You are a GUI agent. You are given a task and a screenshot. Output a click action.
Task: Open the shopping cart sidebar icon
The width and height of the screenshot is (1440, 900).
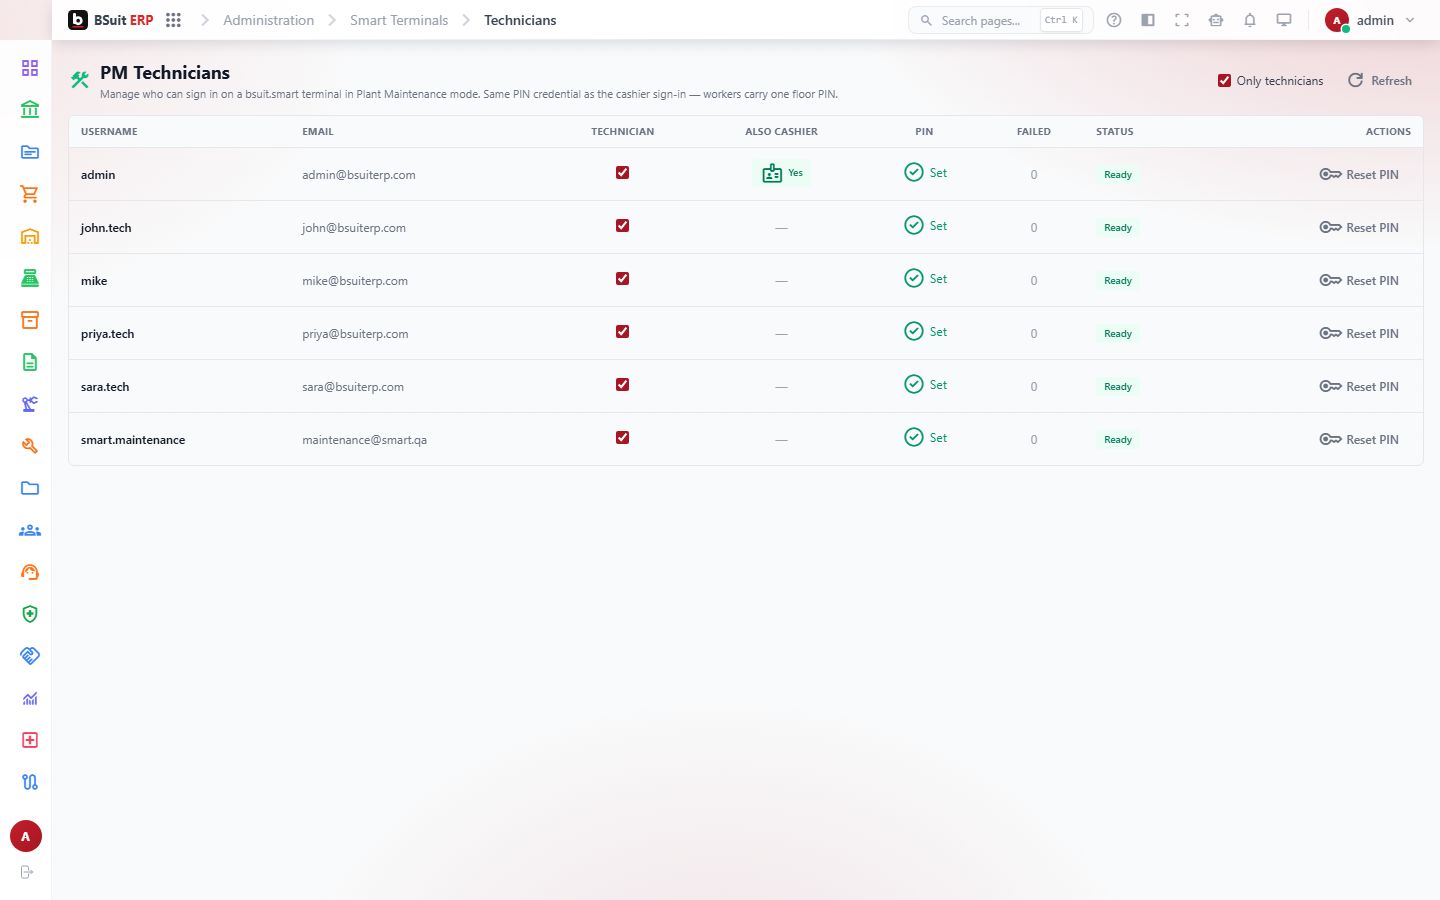pyautogui.click(x=30, y=194)
